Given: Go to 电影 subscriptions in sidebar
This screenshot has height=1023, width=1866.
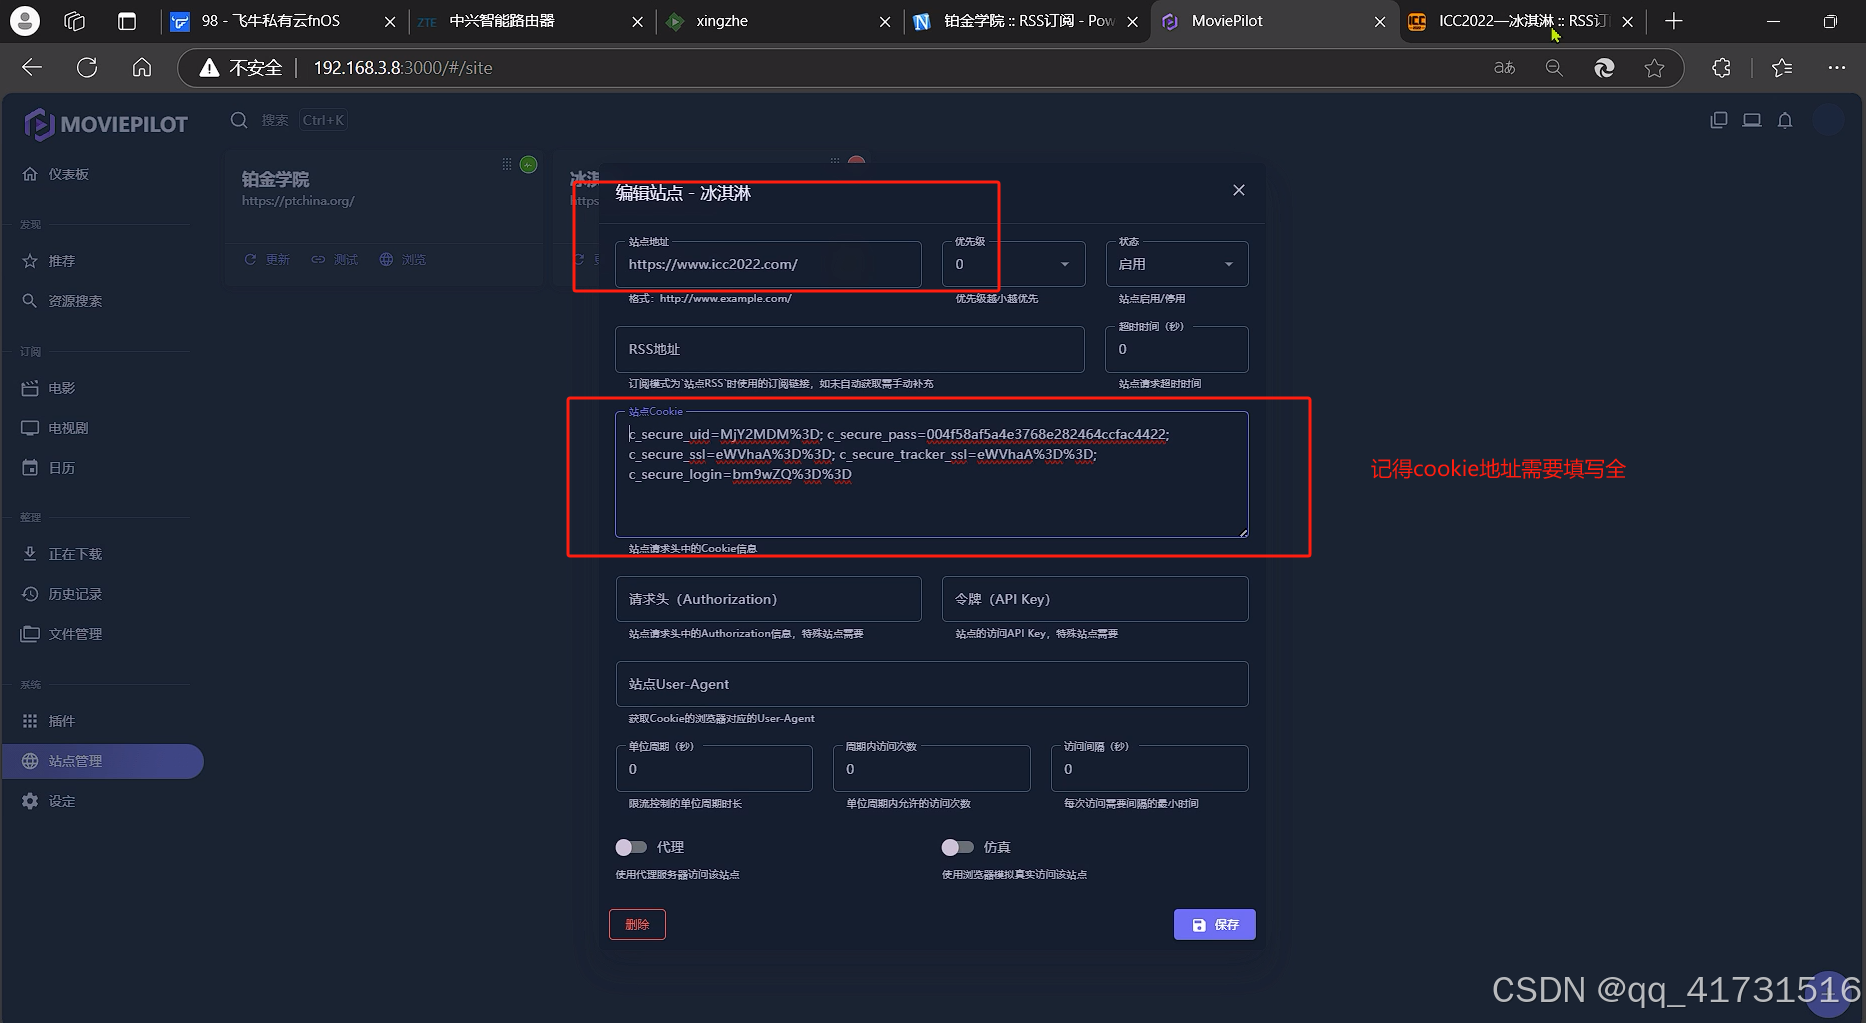Looking at the screenshot, I should click(49, 388).
